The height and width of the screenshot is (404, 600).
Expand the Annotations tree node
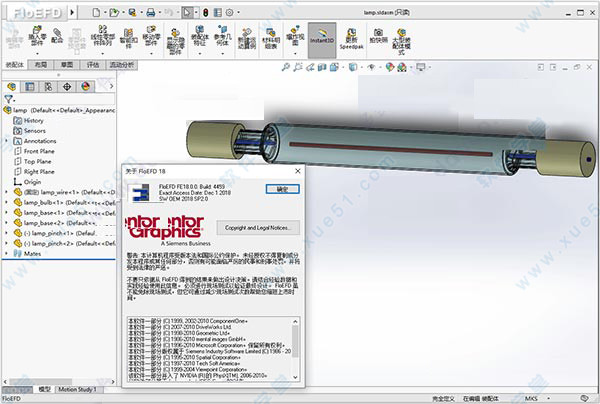[x=5, y=141]
